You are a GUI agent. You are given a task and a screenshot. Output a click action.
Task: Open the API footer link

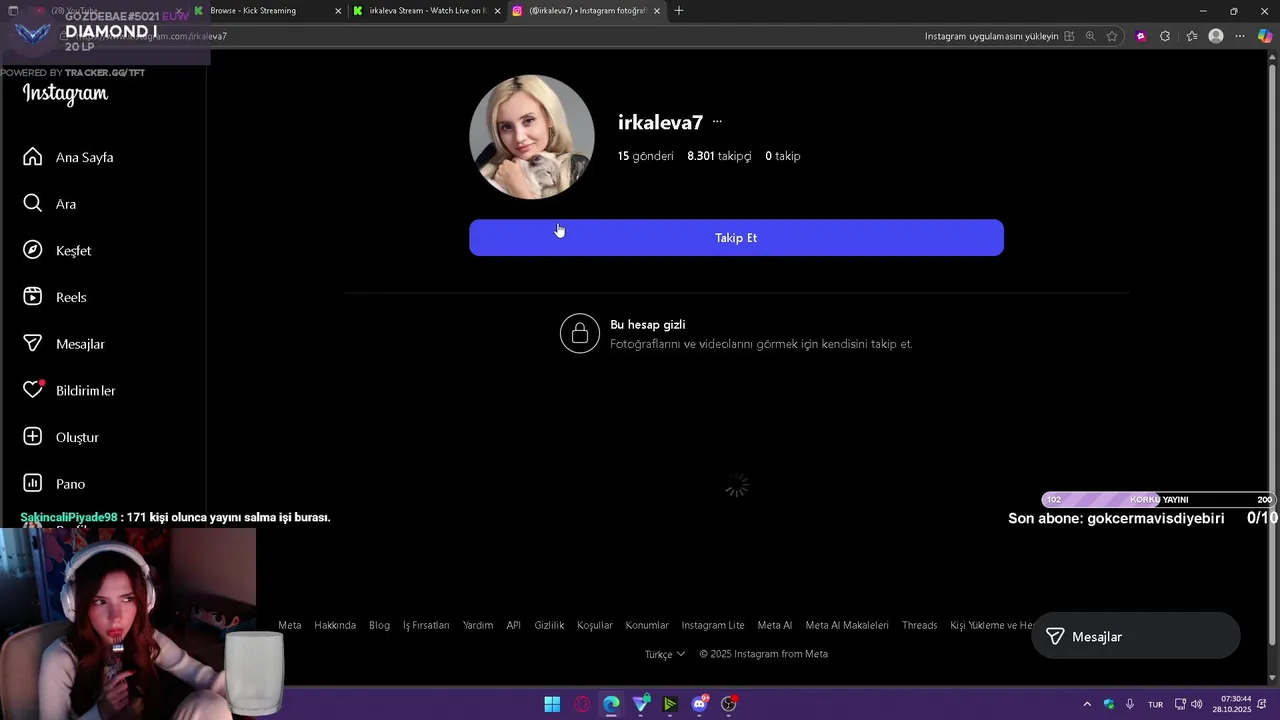pyautogui.click(x=514, y=625)
